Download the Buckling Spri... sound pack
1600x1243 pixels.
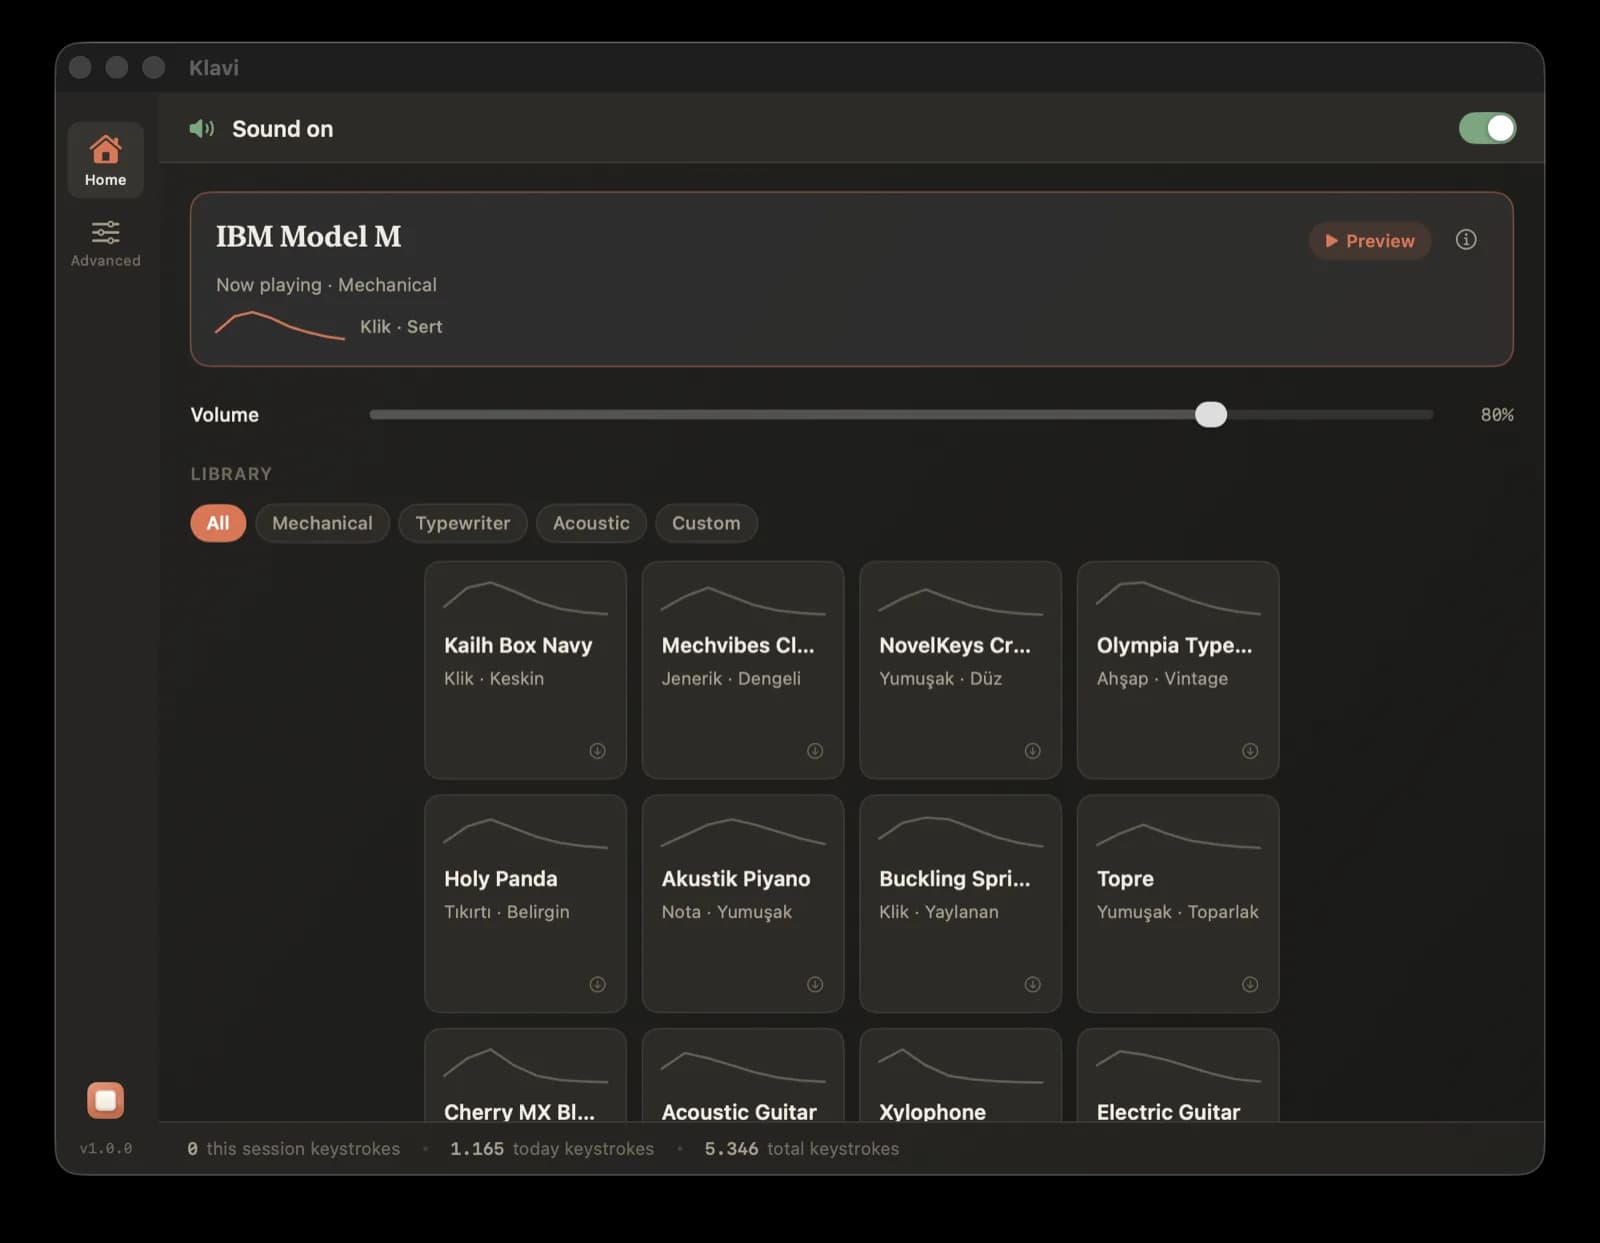(x=1033, y=985)
